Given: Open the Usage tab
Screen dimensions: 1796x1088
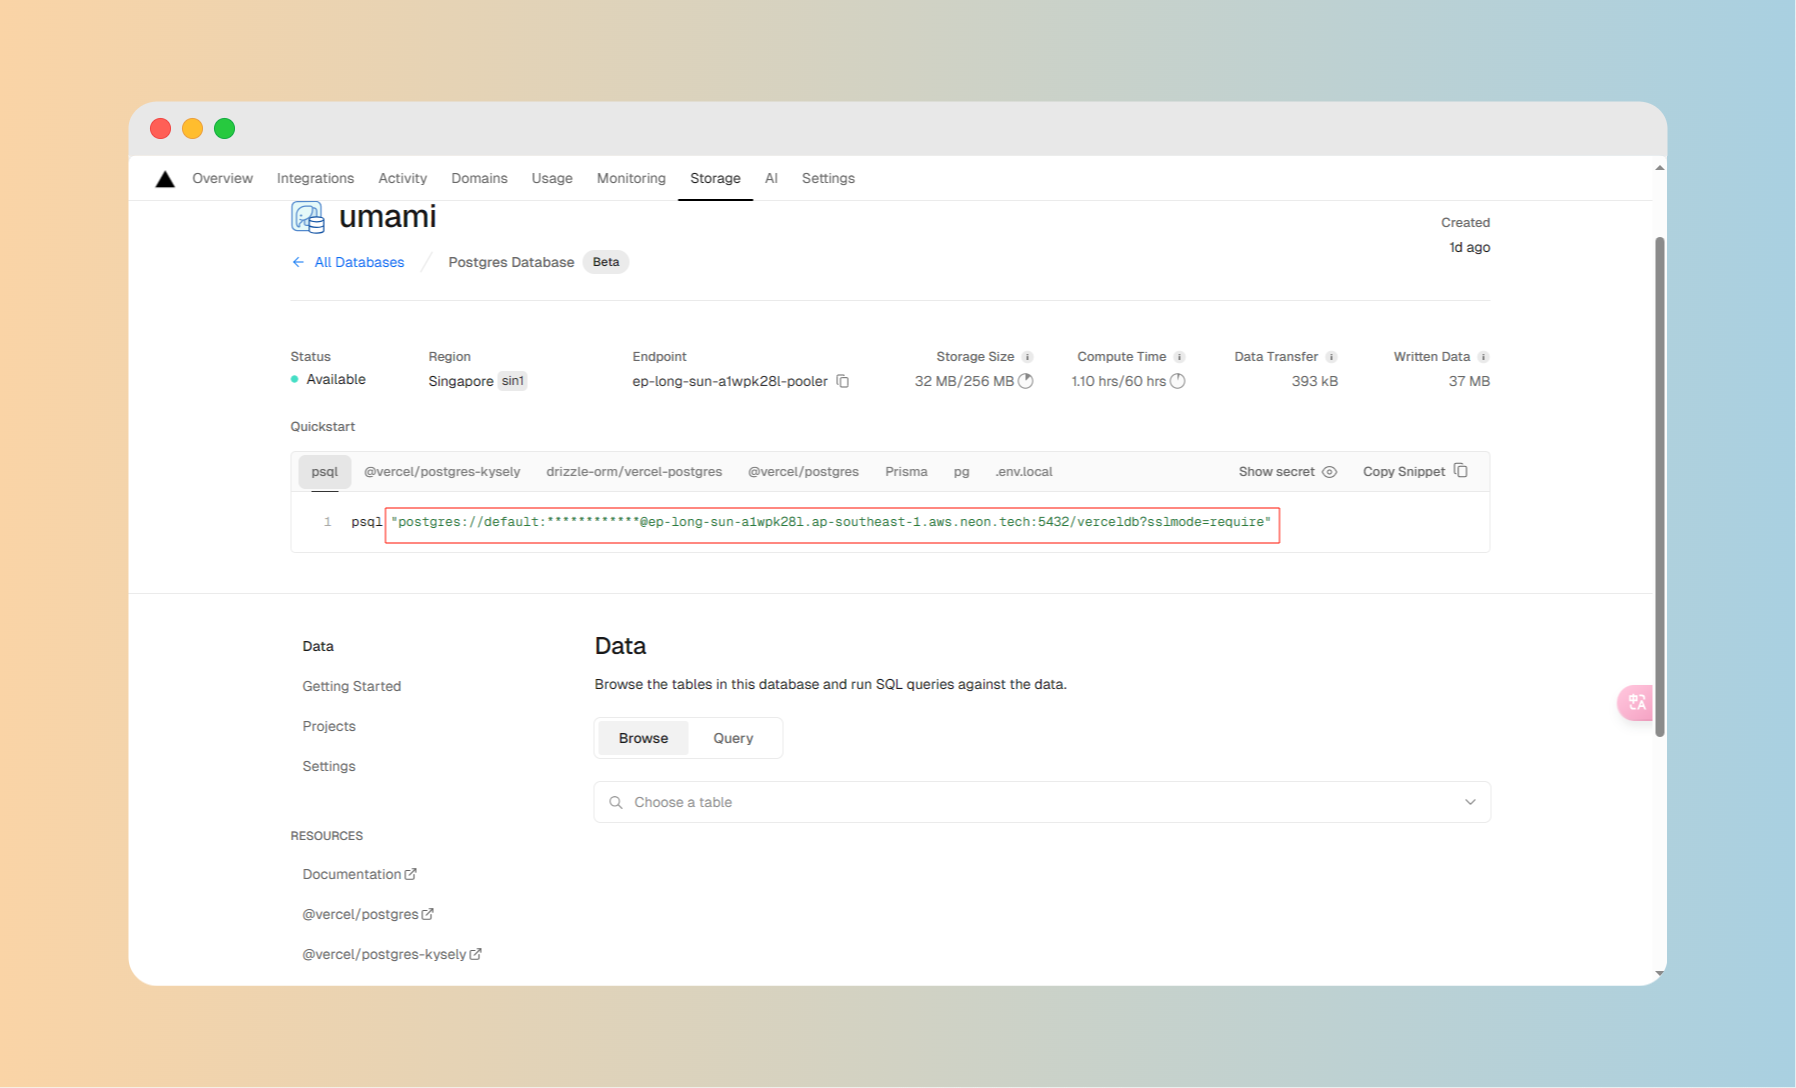Looking at the screenshot, I should [552, 178].
